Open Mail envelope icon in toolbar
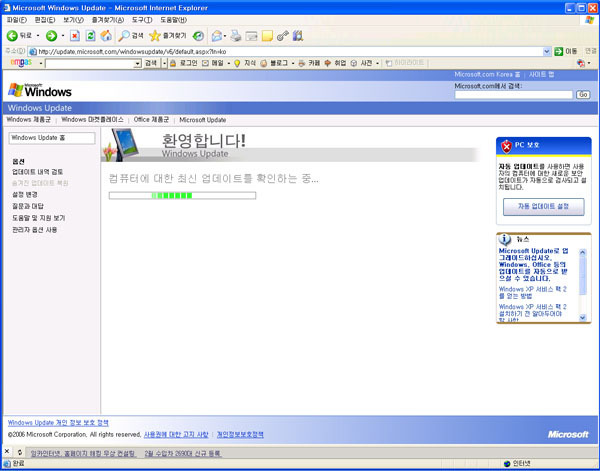600x471 pixels. [x=217, y=36]
